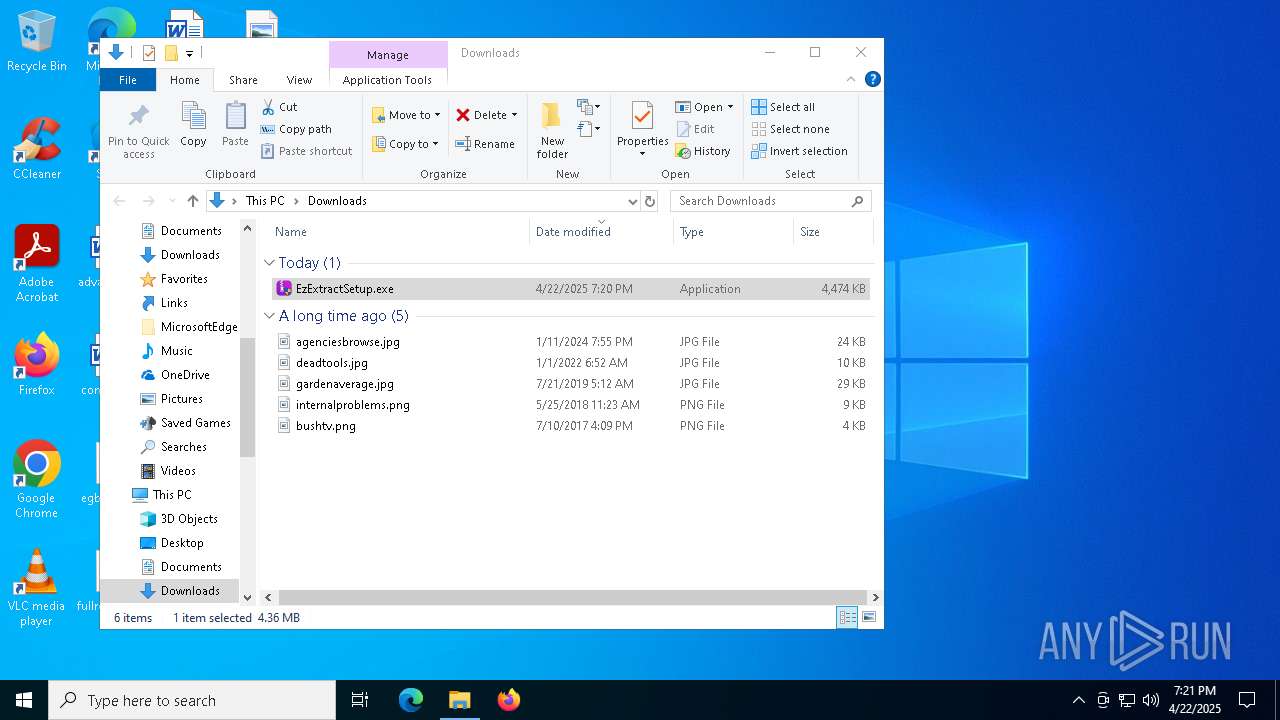Open the View ribbon tab

(299, 80)
